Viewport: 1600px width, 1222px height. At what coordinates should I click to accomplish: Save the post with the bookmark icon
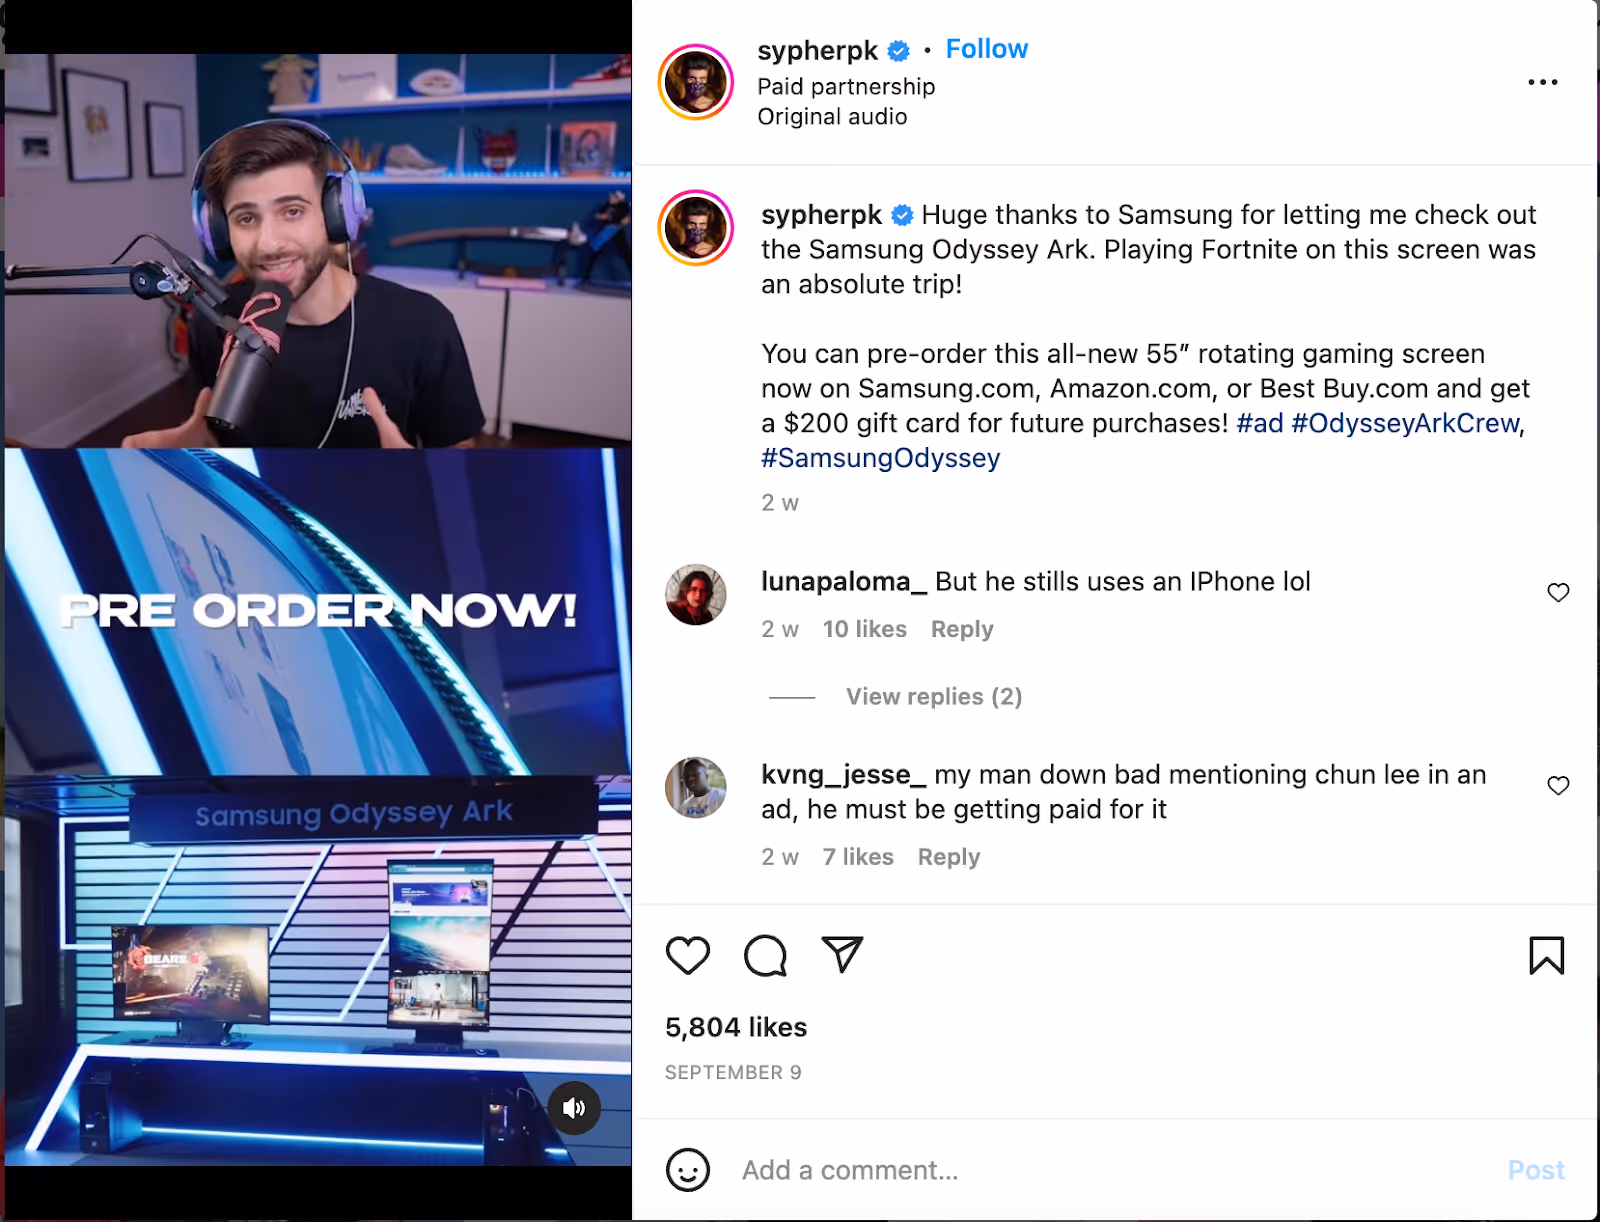click(1546, 956)
